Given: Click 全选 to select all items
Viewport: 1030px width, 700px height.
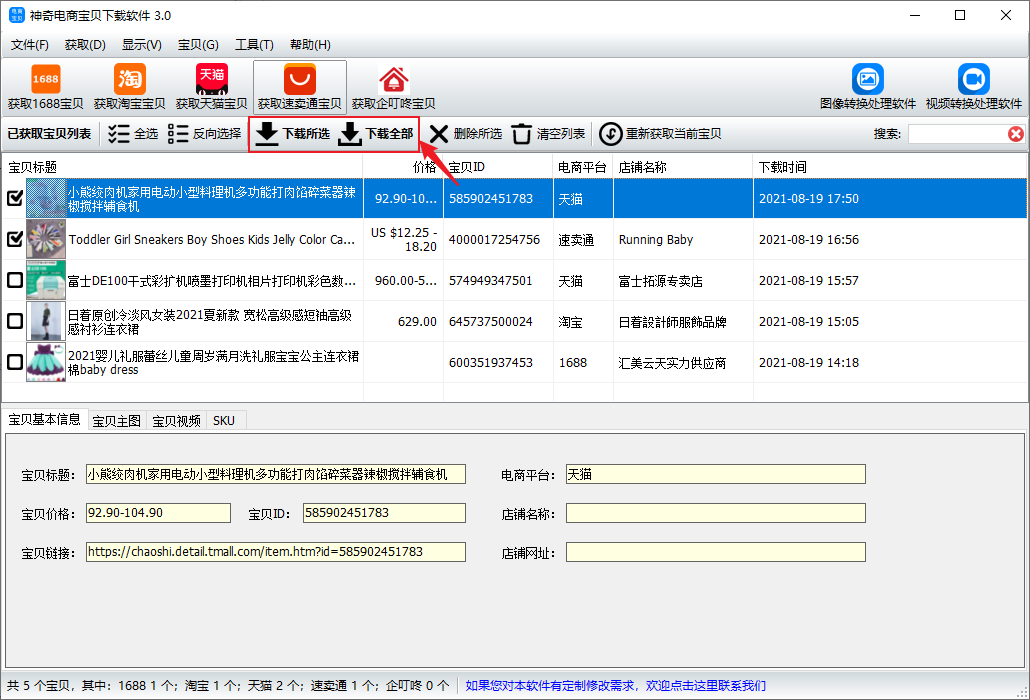Looking at the screenshot, I should pos(133,134).
